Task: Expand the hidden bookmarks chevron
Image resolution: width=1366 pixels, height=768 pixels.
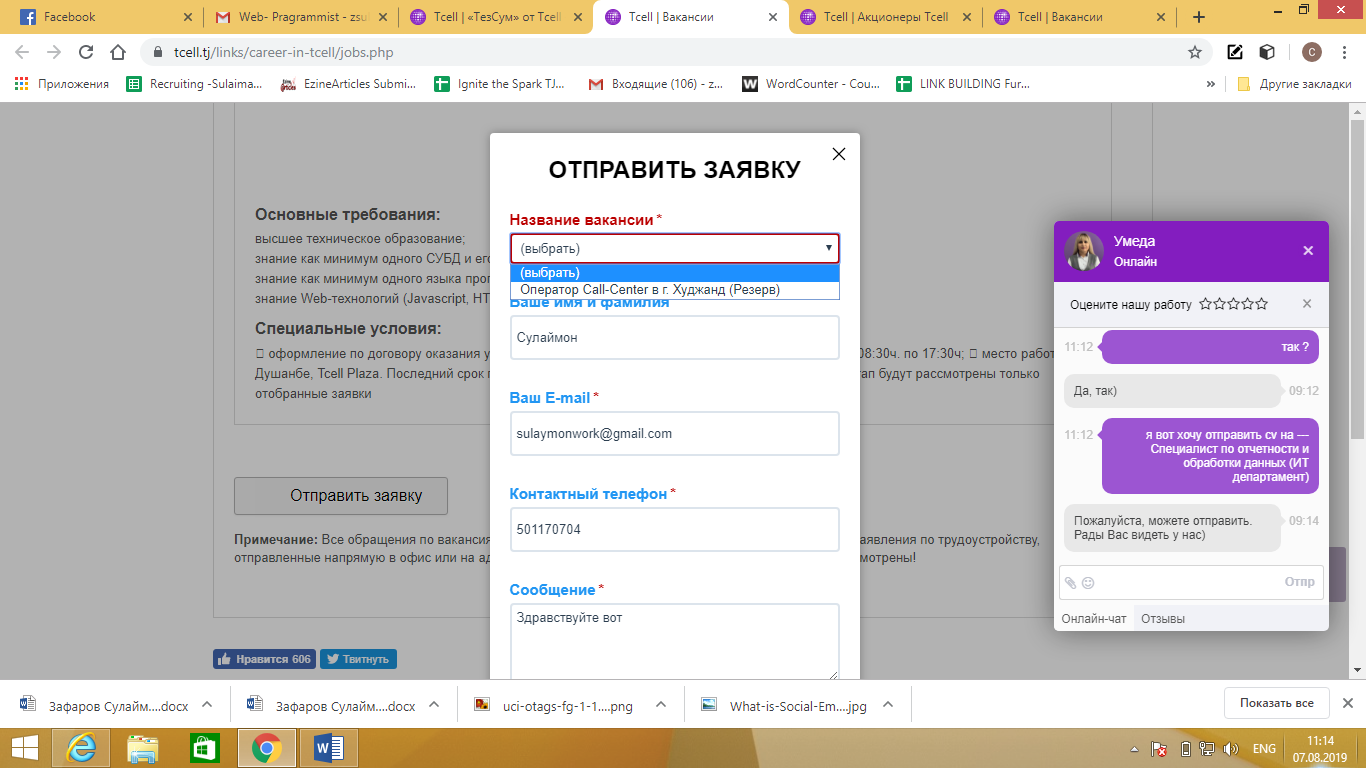Action: (x=1211, y=84)
